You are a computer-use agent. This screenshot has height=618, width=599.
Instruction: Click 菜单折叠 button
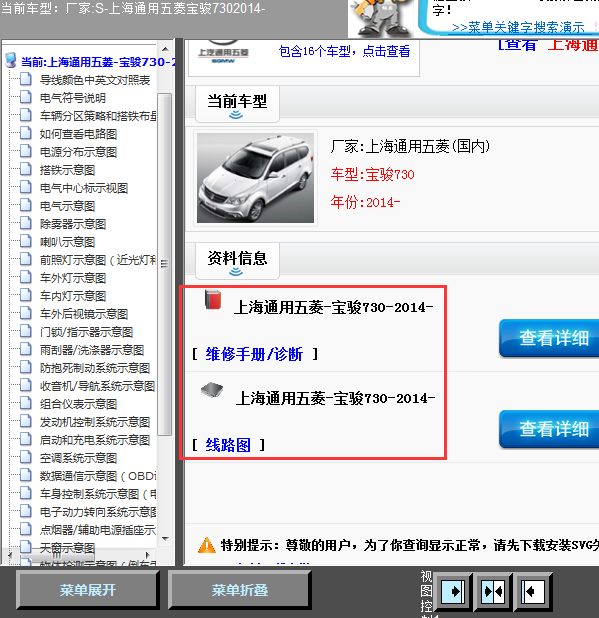point(240,590)
